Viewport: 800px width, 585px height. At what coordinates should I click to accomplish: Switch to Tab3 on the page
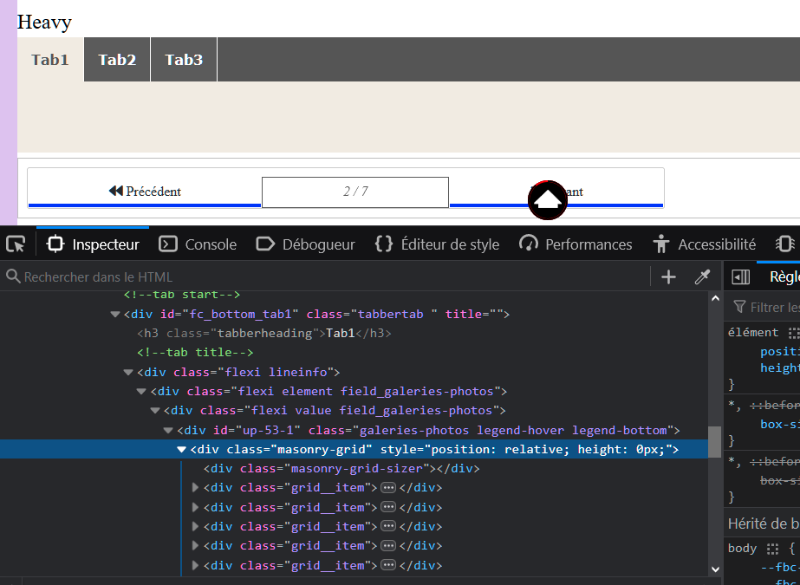[x=184, y=60]
